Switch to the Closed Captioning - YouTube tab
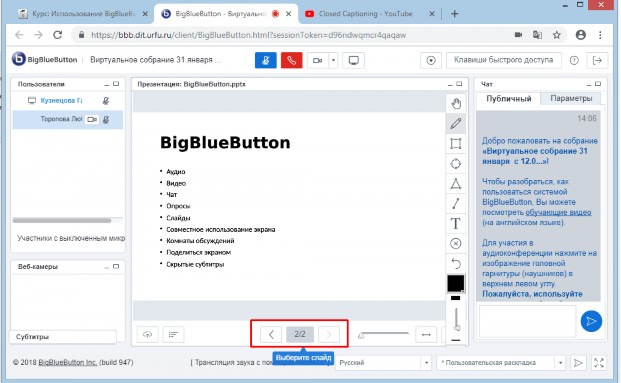This screenshot has width=621, height=383. (x=365, y=14)
